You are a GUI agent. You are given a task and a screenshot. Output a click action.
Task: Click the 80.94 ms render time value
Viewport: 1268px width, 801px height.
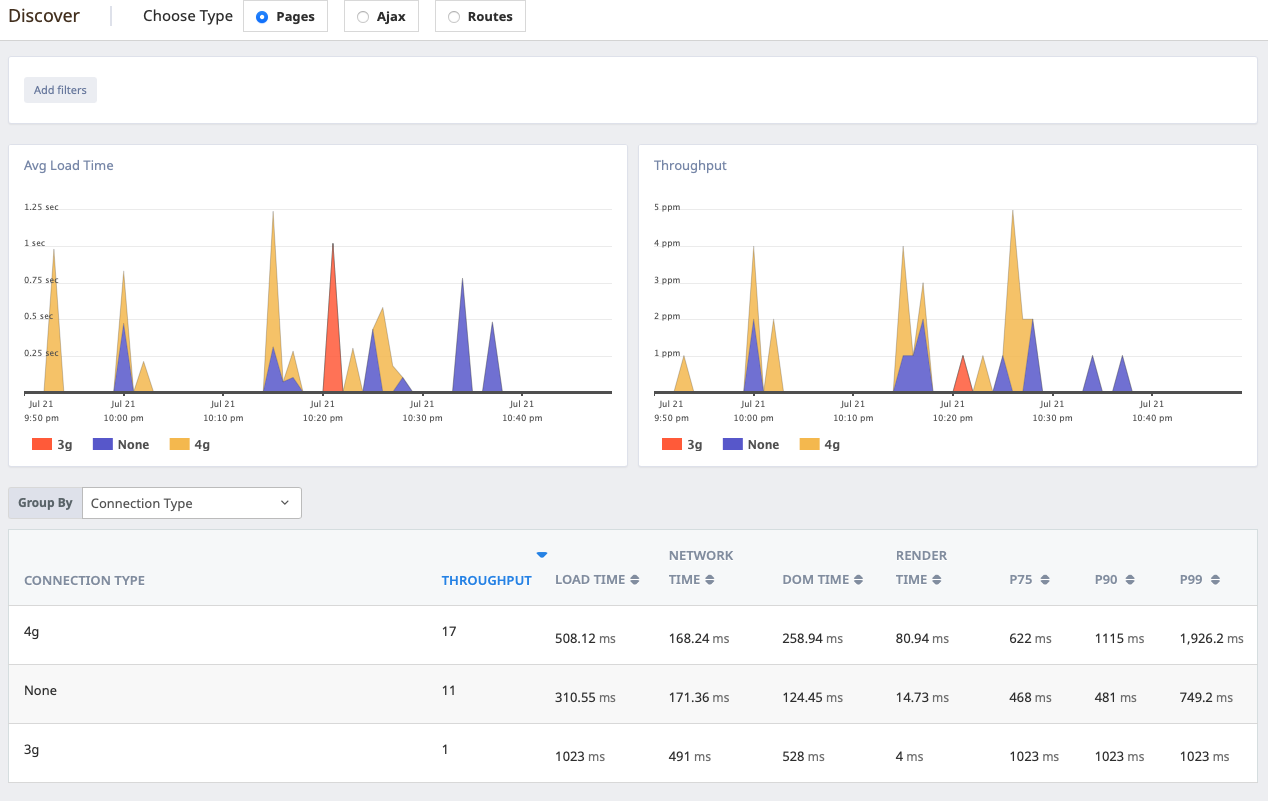tap(923, 639)
